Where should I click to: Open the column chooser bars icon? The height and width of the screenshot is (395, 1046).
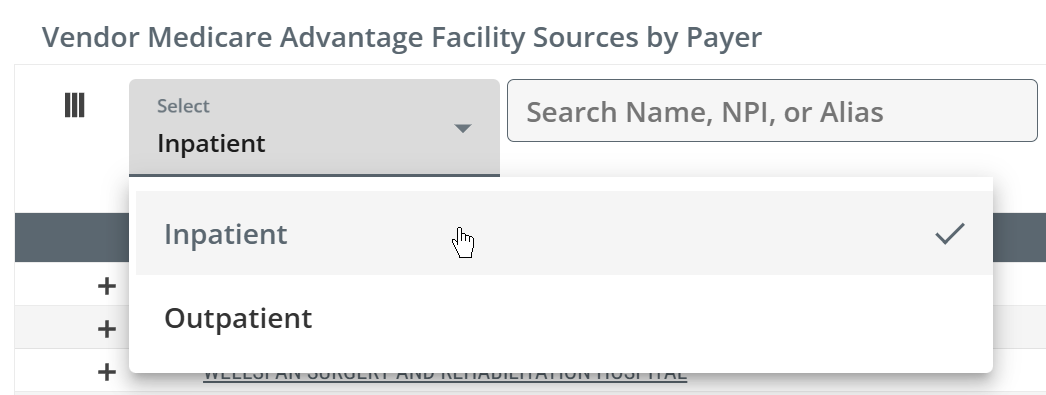point(74,105)
